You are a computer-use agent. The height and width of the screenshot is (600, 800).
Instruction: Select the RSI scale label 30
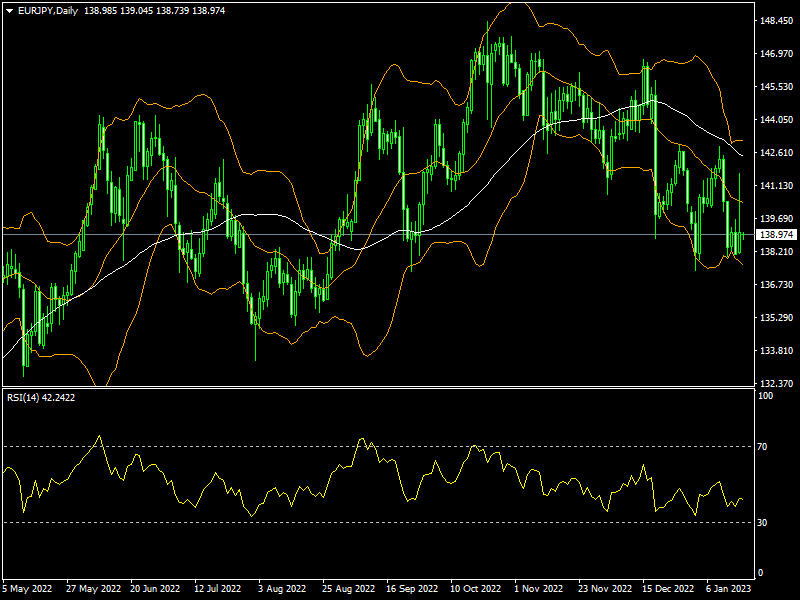click(x=762, y=522)
